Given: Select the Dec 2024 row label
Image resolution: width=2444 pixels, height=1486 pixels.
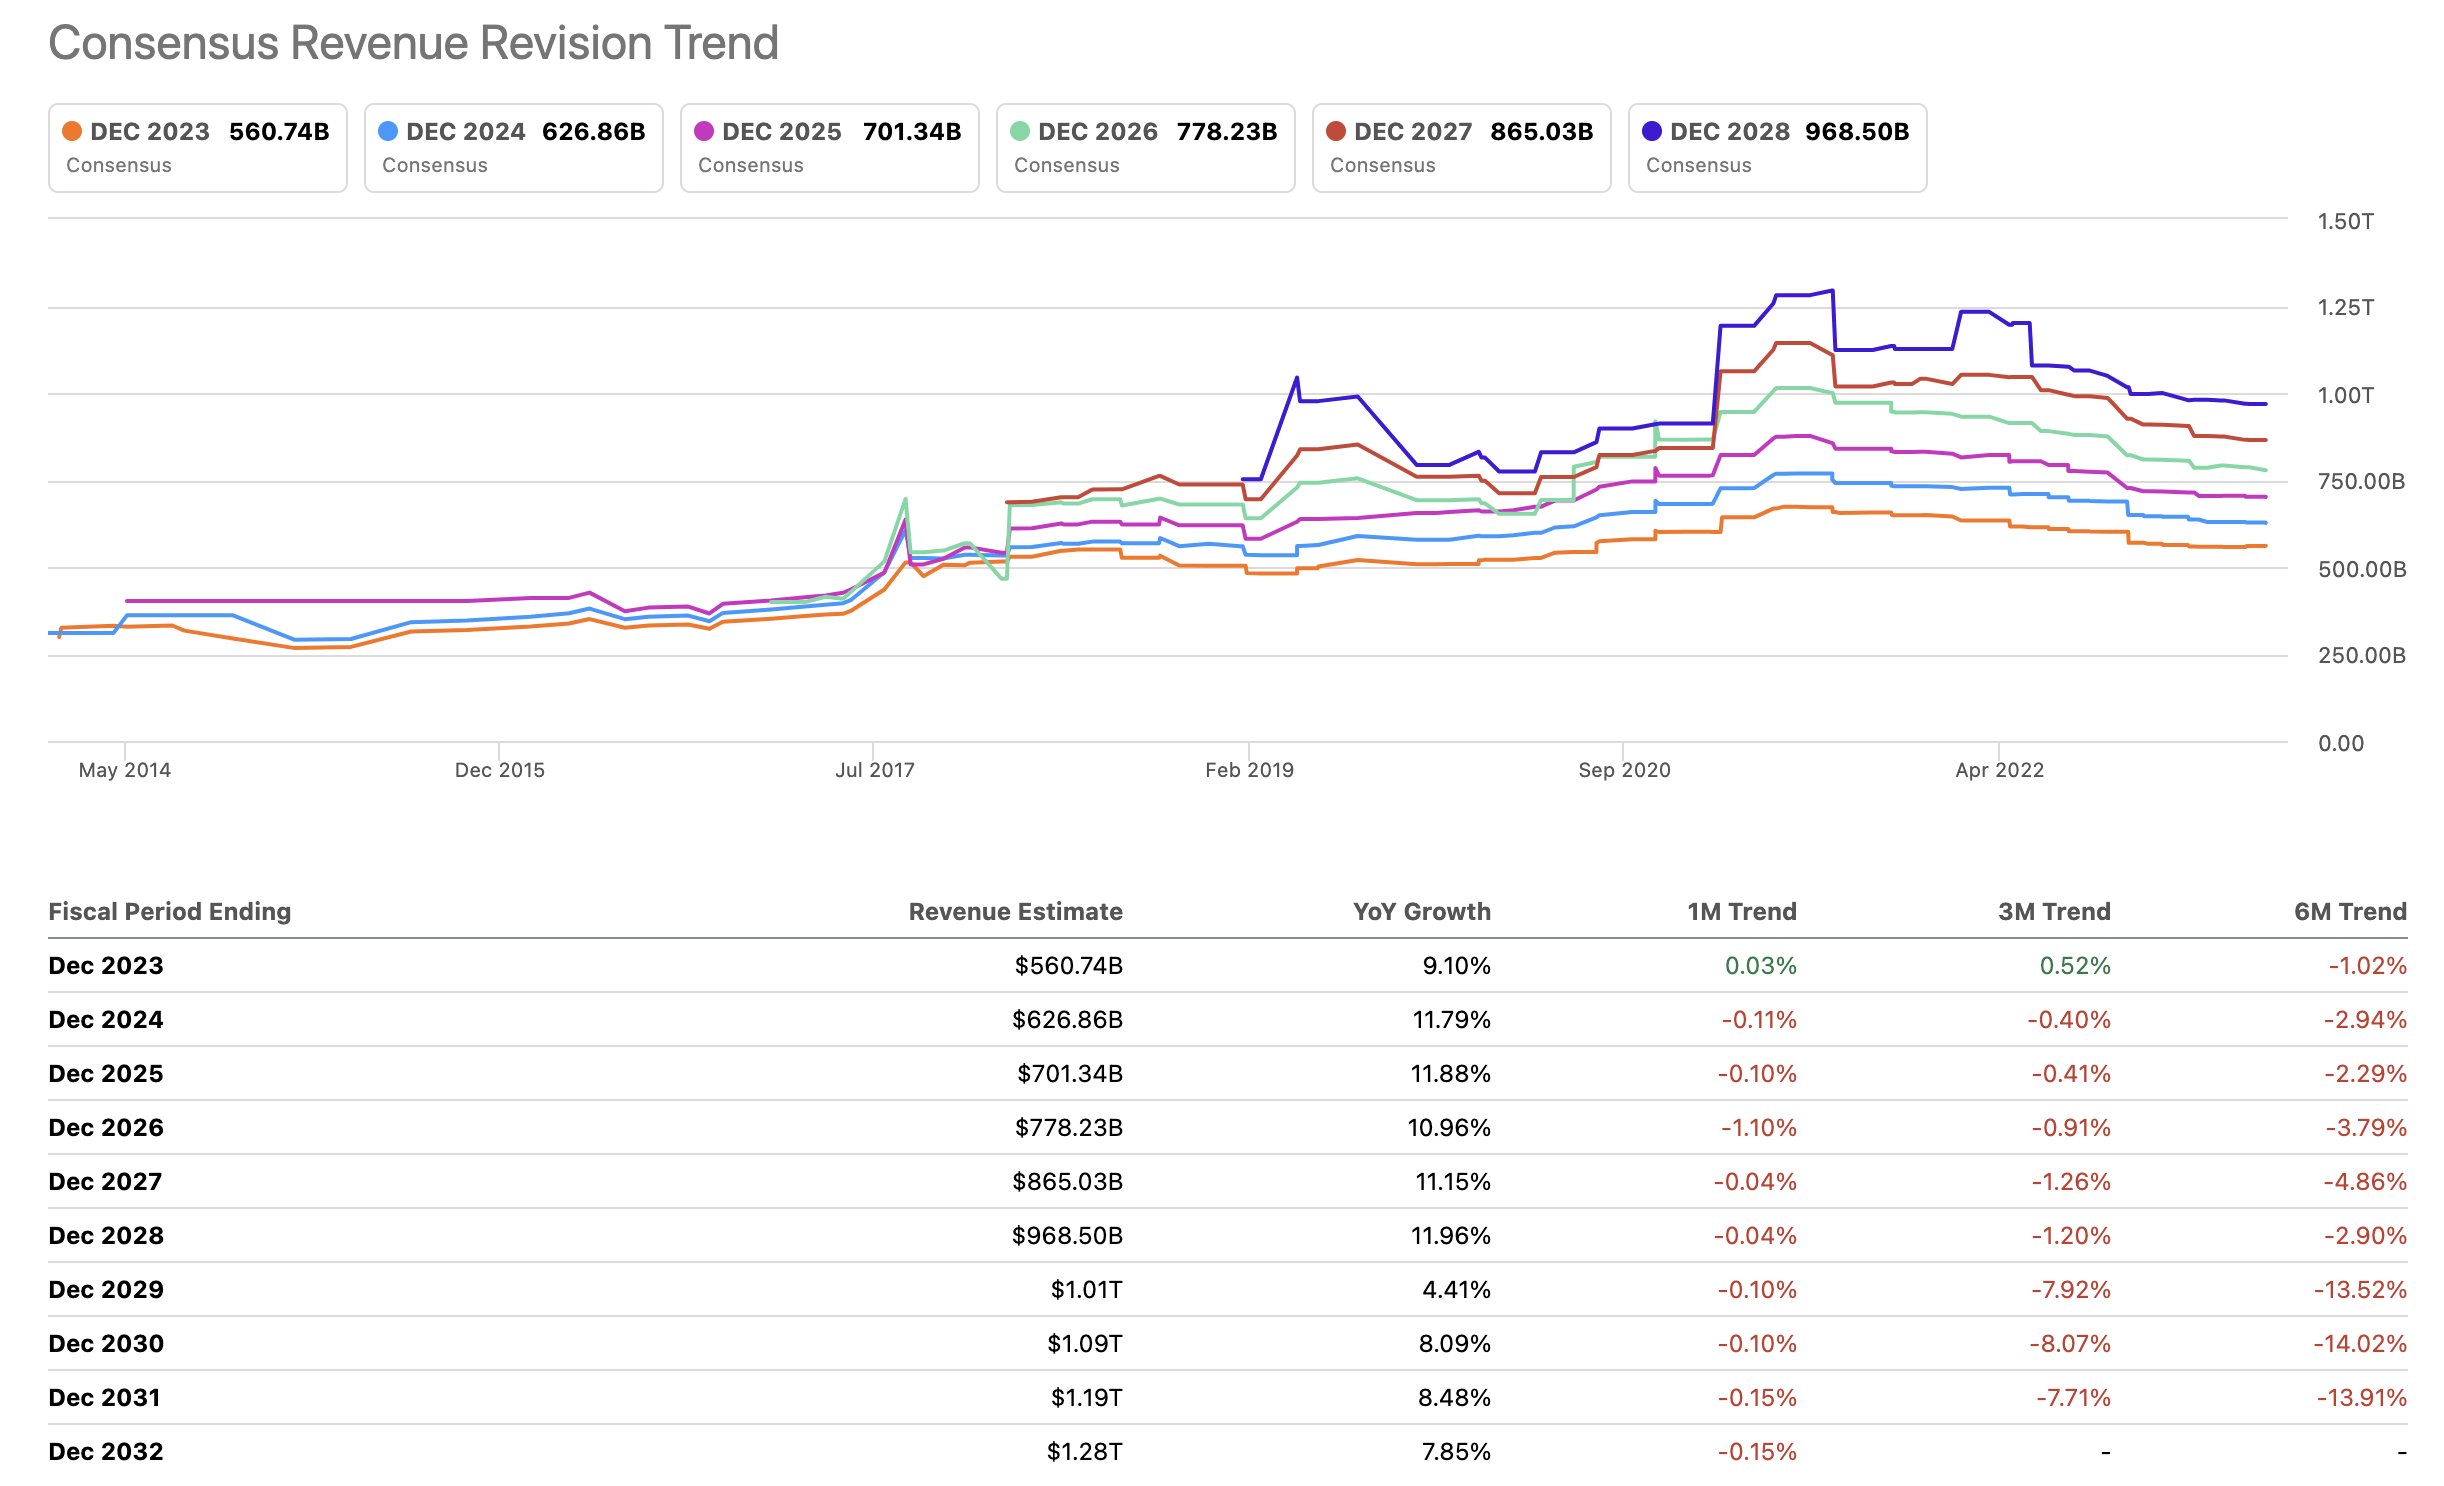Looking at the screenshot, I should 106,1019.
